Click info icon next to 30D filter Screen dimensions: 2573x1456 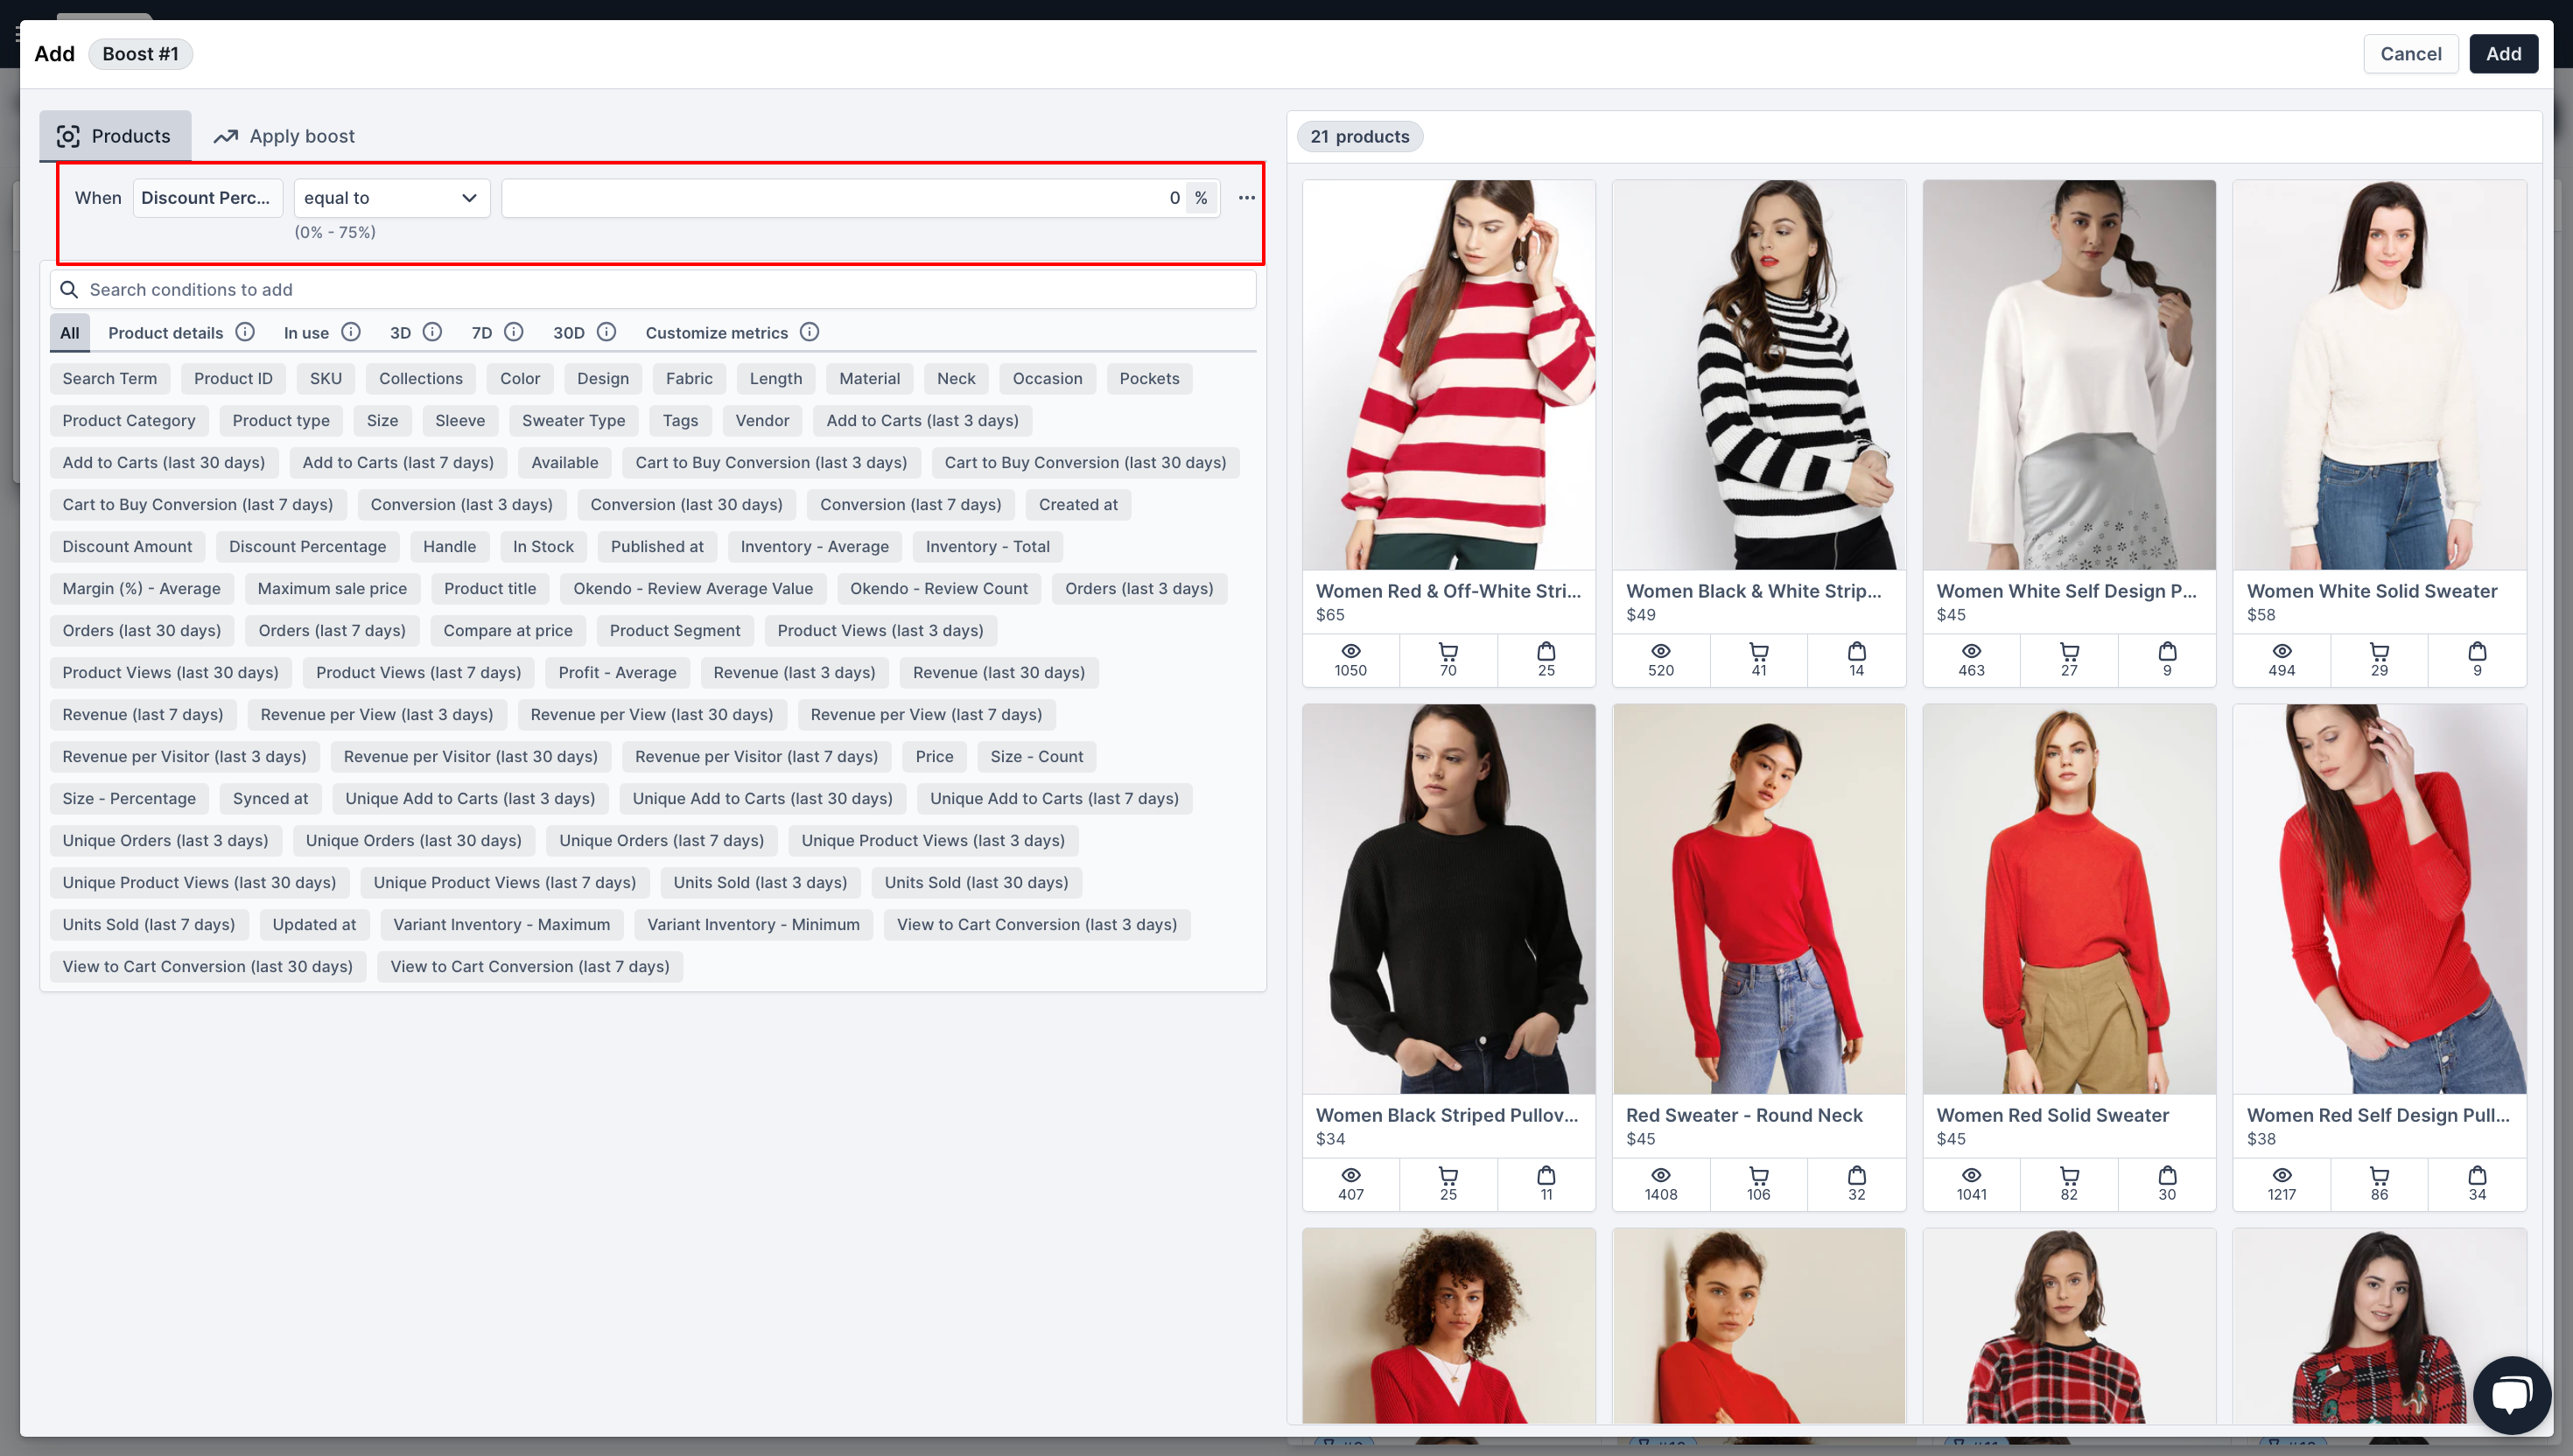[607, 332]
